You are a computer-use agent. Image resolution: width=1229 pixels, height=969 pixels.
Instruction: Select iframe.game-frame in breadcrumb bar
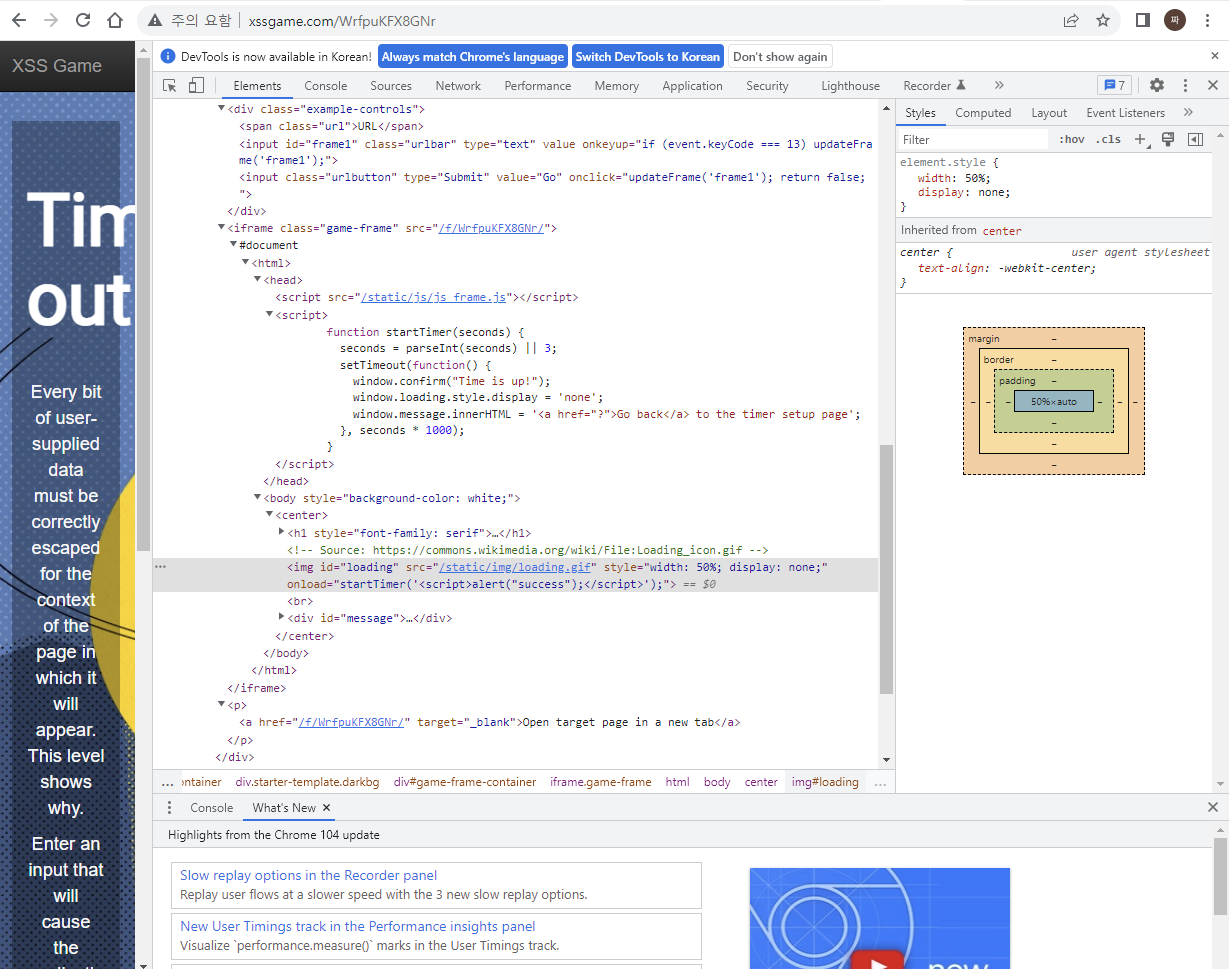(x=600, y=782)
